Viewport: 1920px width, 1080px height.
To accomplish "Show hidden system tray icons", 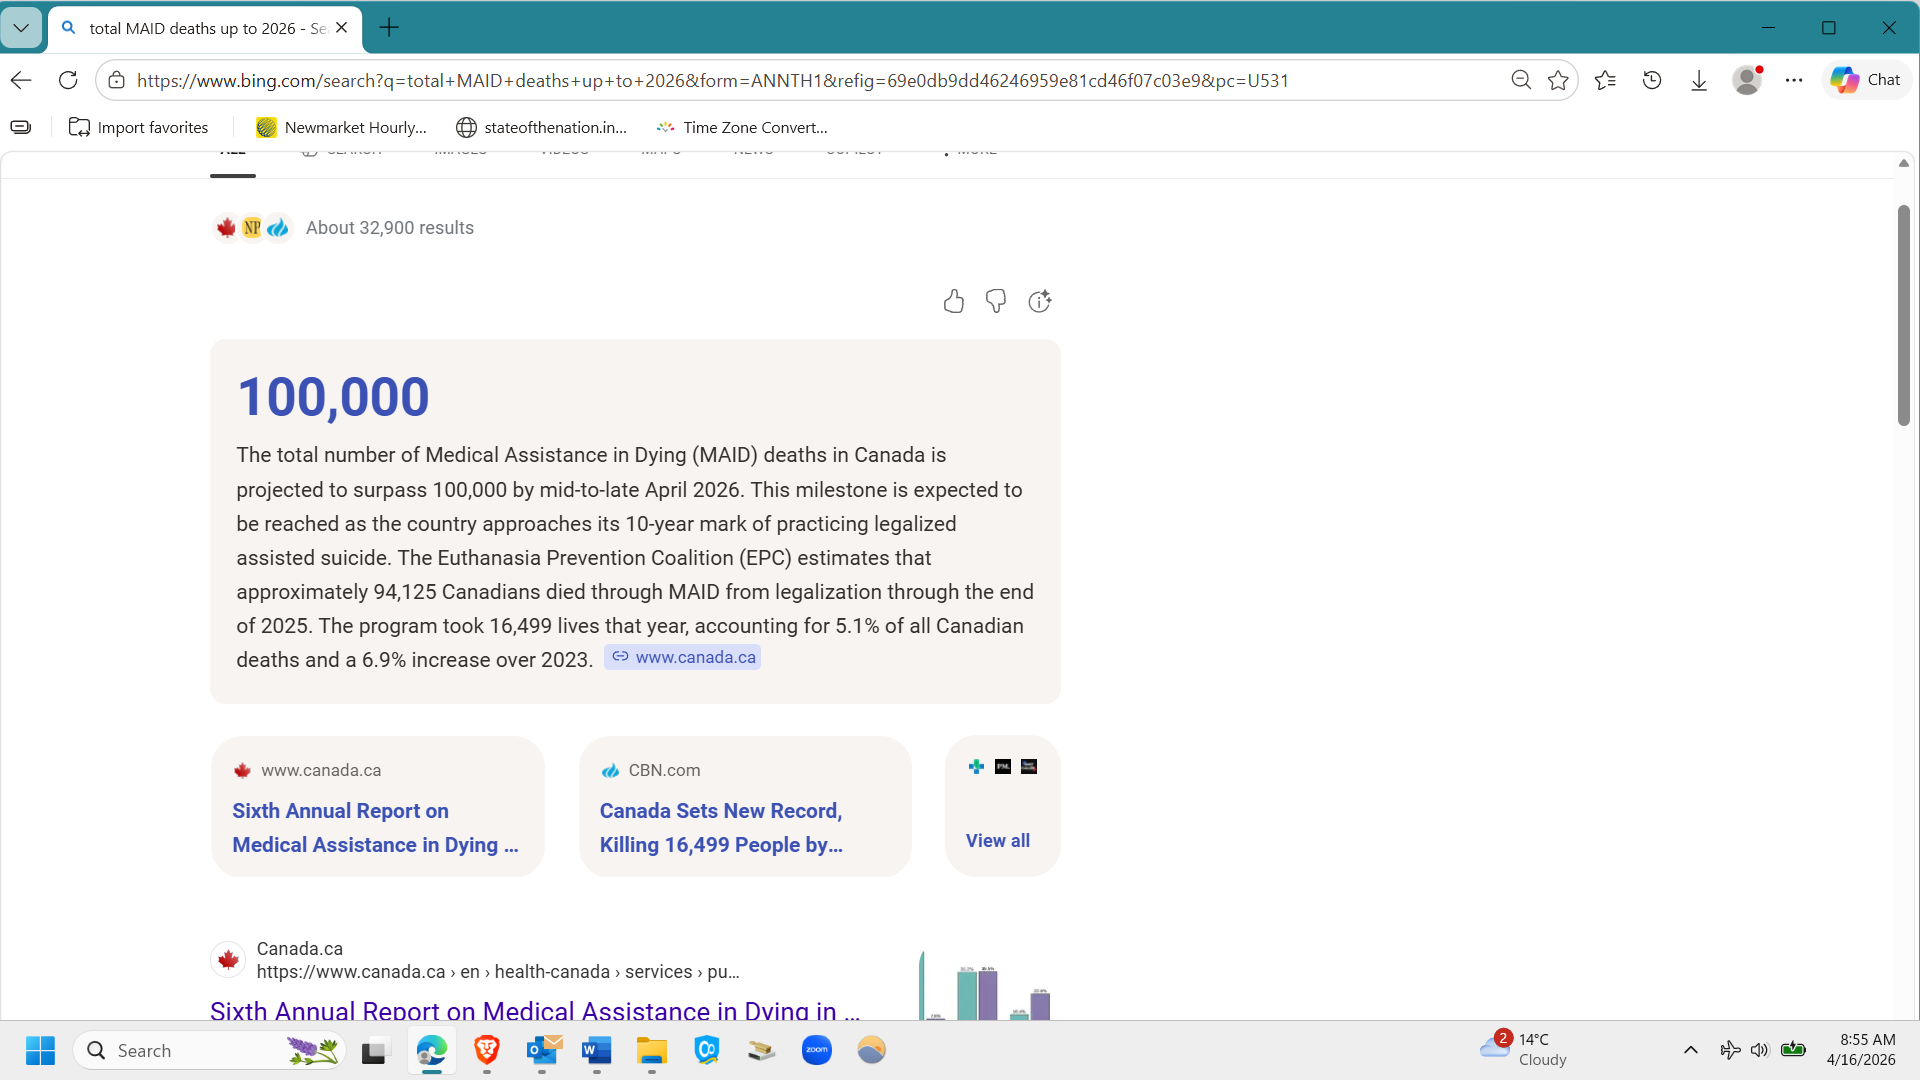I will (x=1691, y=1049).
